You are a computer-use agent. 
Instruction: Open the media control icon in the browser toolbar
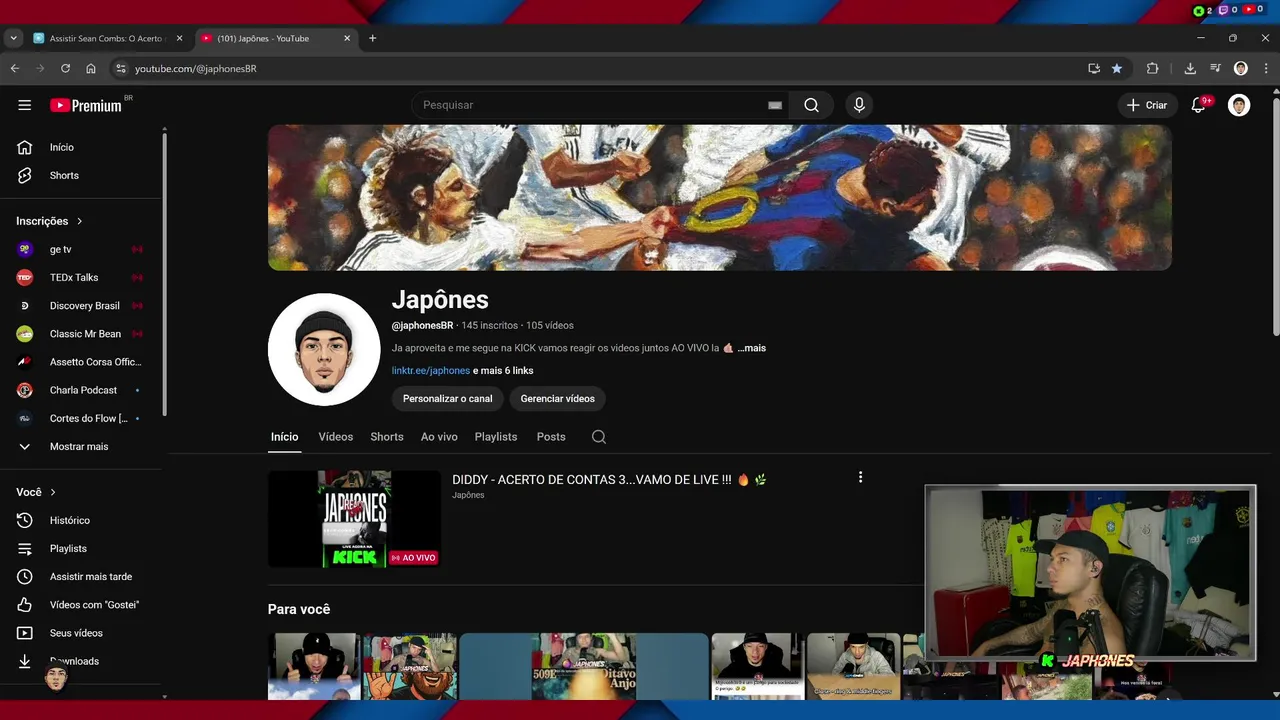[1215, 68]
